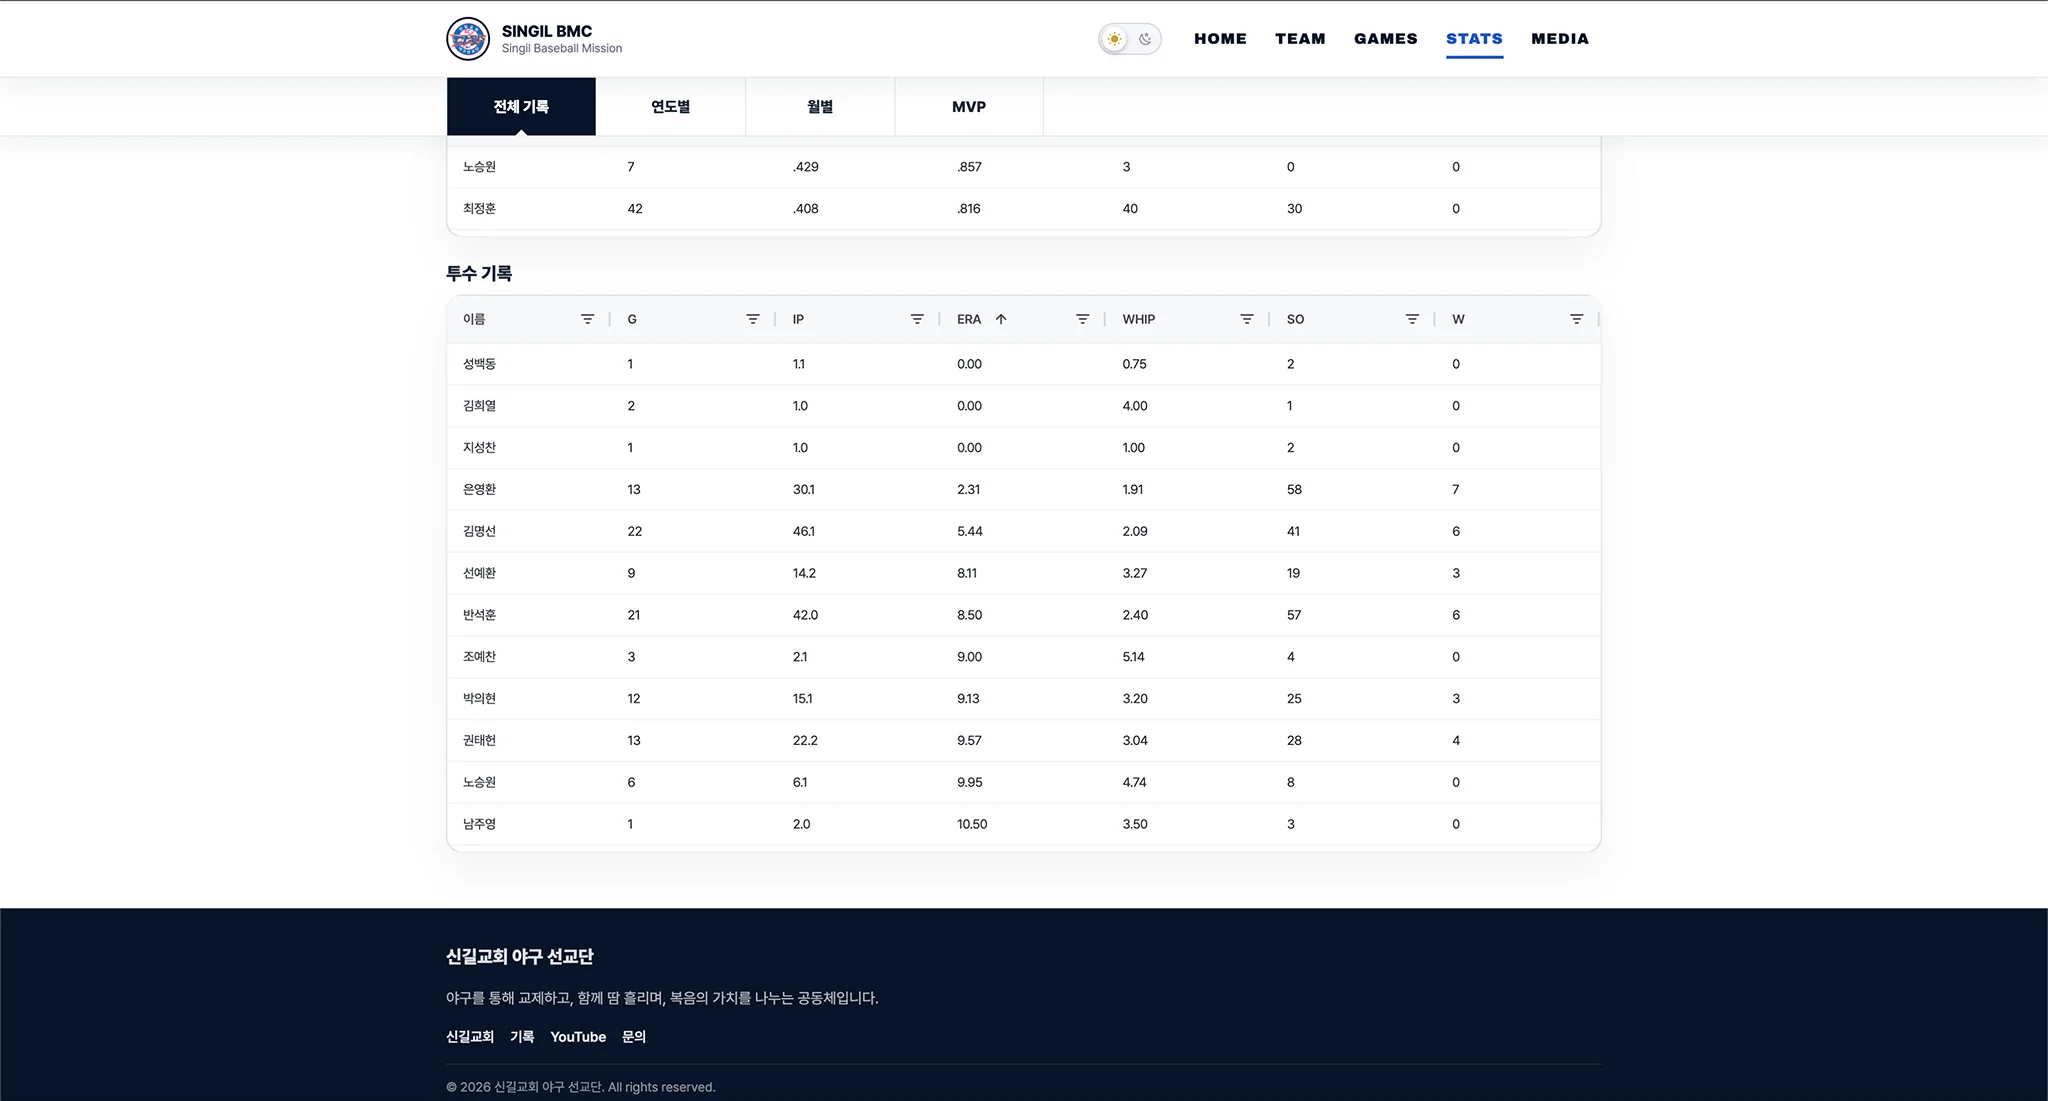Toggle ERA ascending sort arrow
This screenshot has width=2048, height=1101.
coord(1001,319)
